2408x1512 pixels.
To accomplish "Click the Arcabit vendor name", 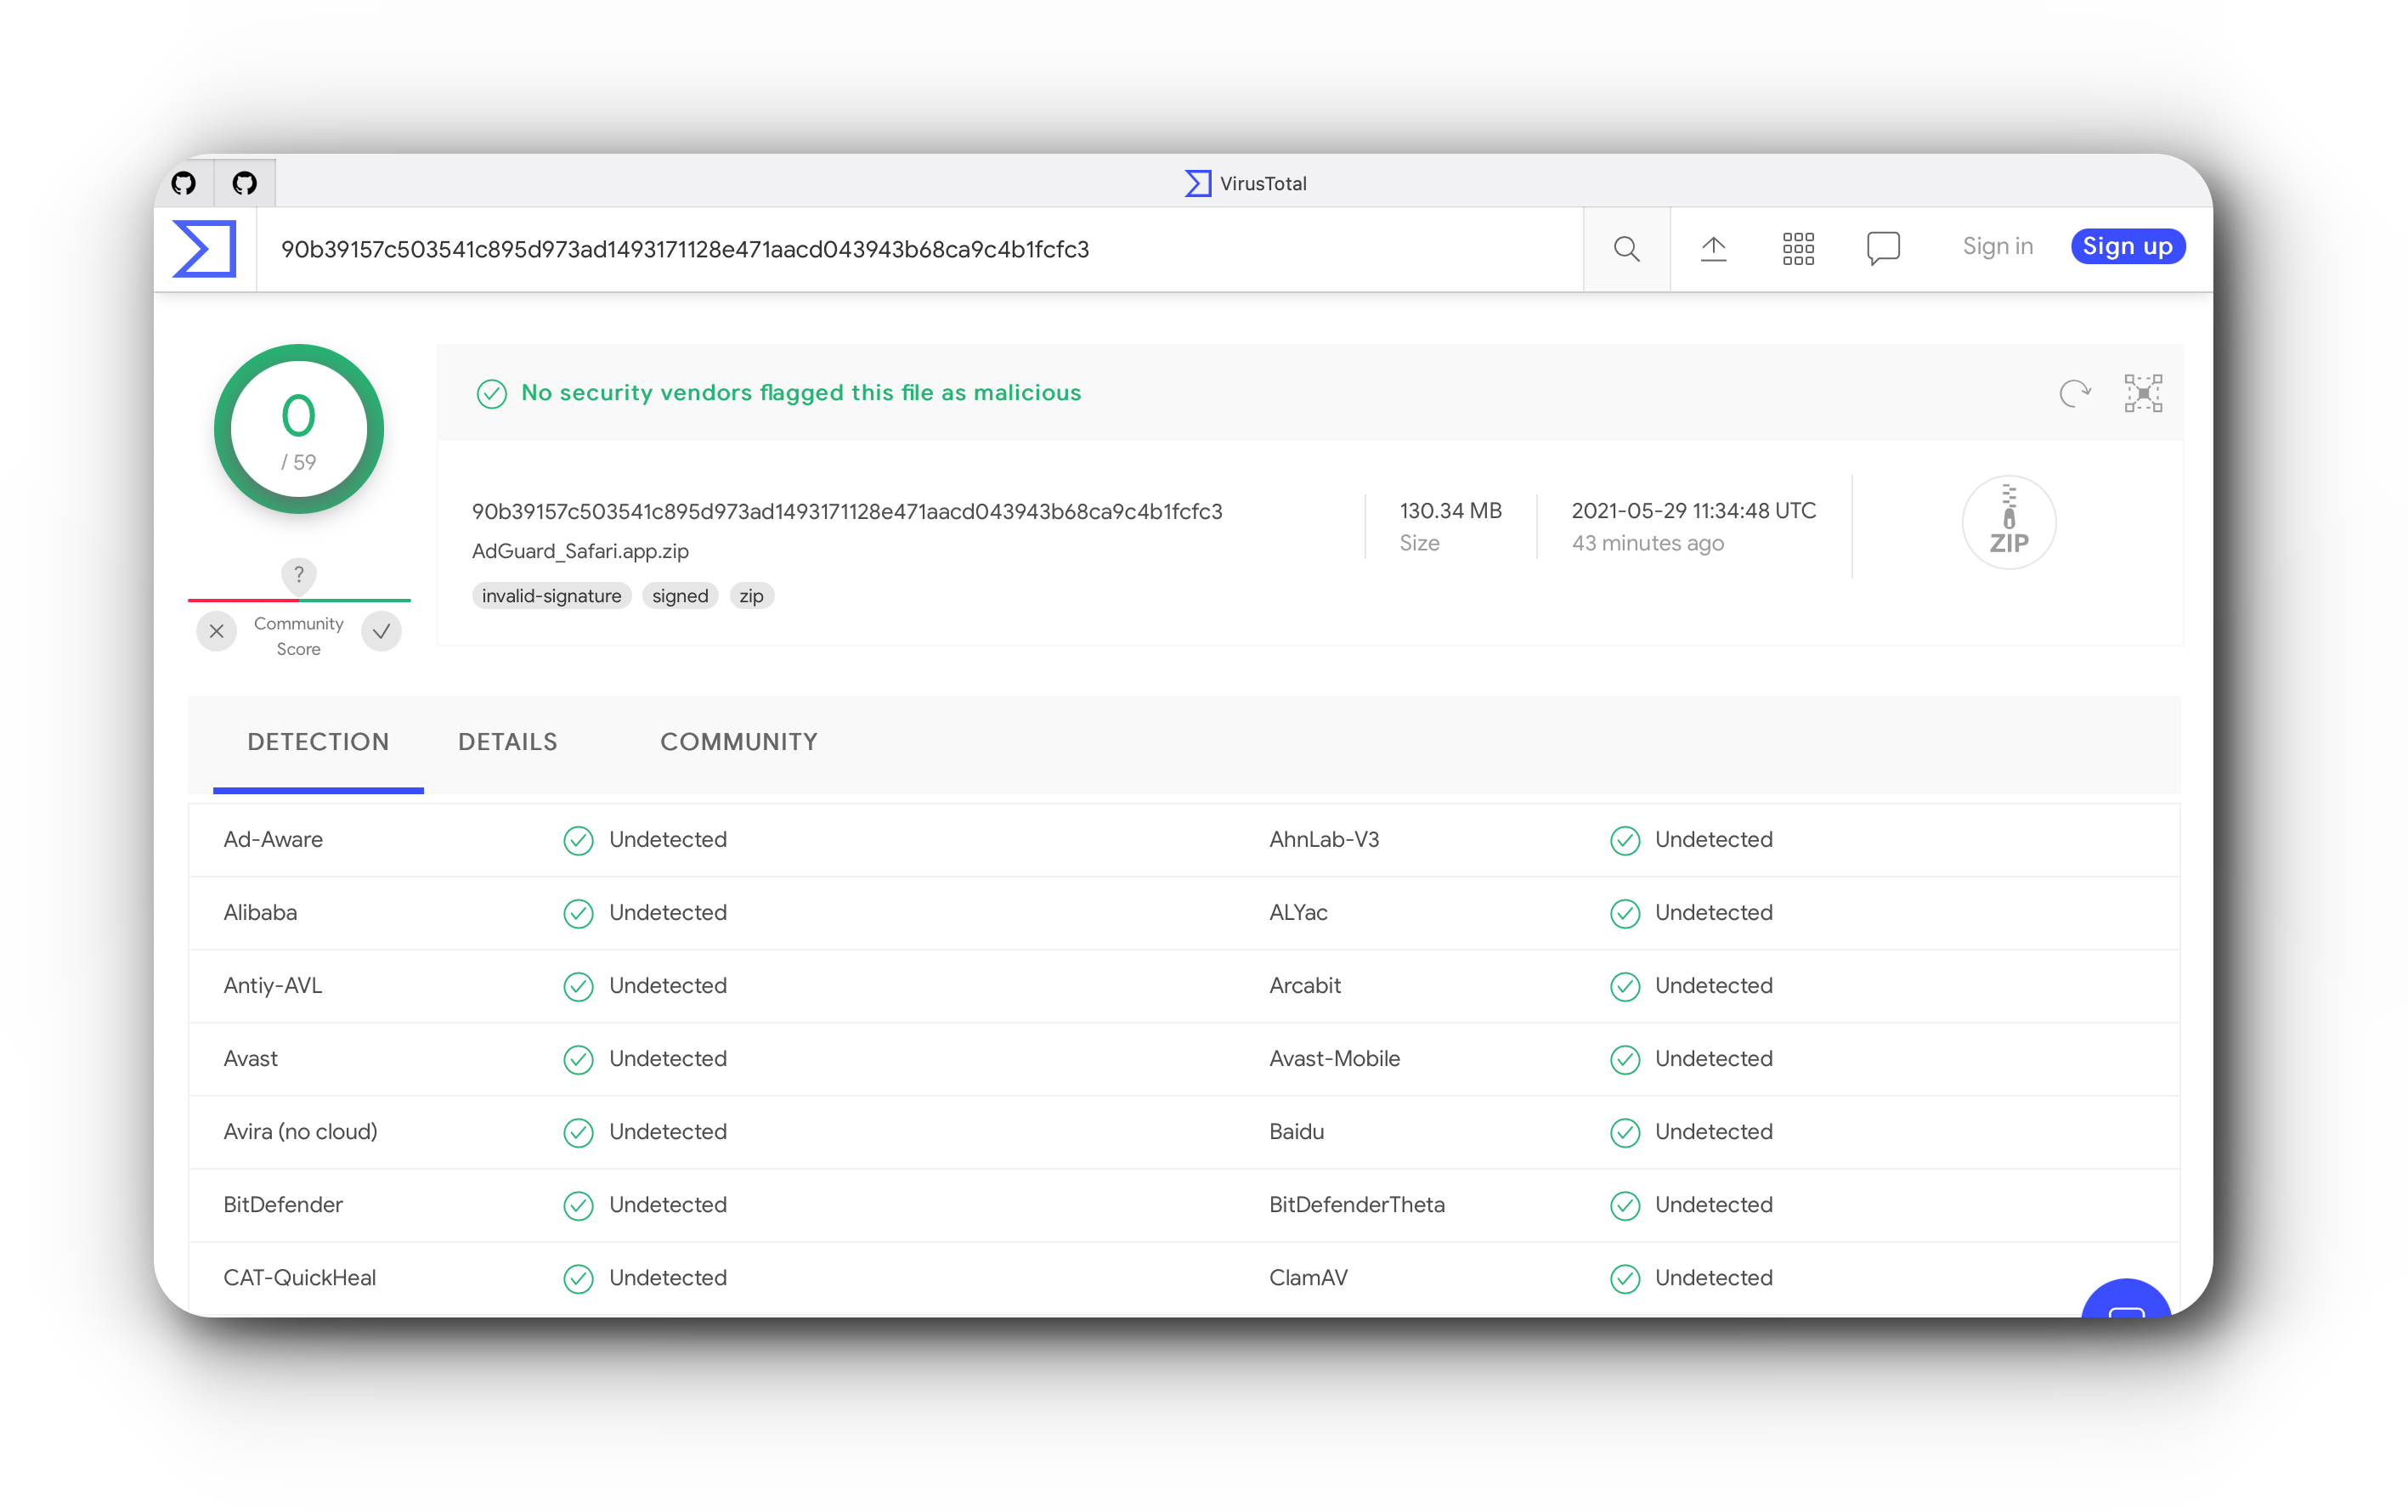I will tap(1305, 986).
